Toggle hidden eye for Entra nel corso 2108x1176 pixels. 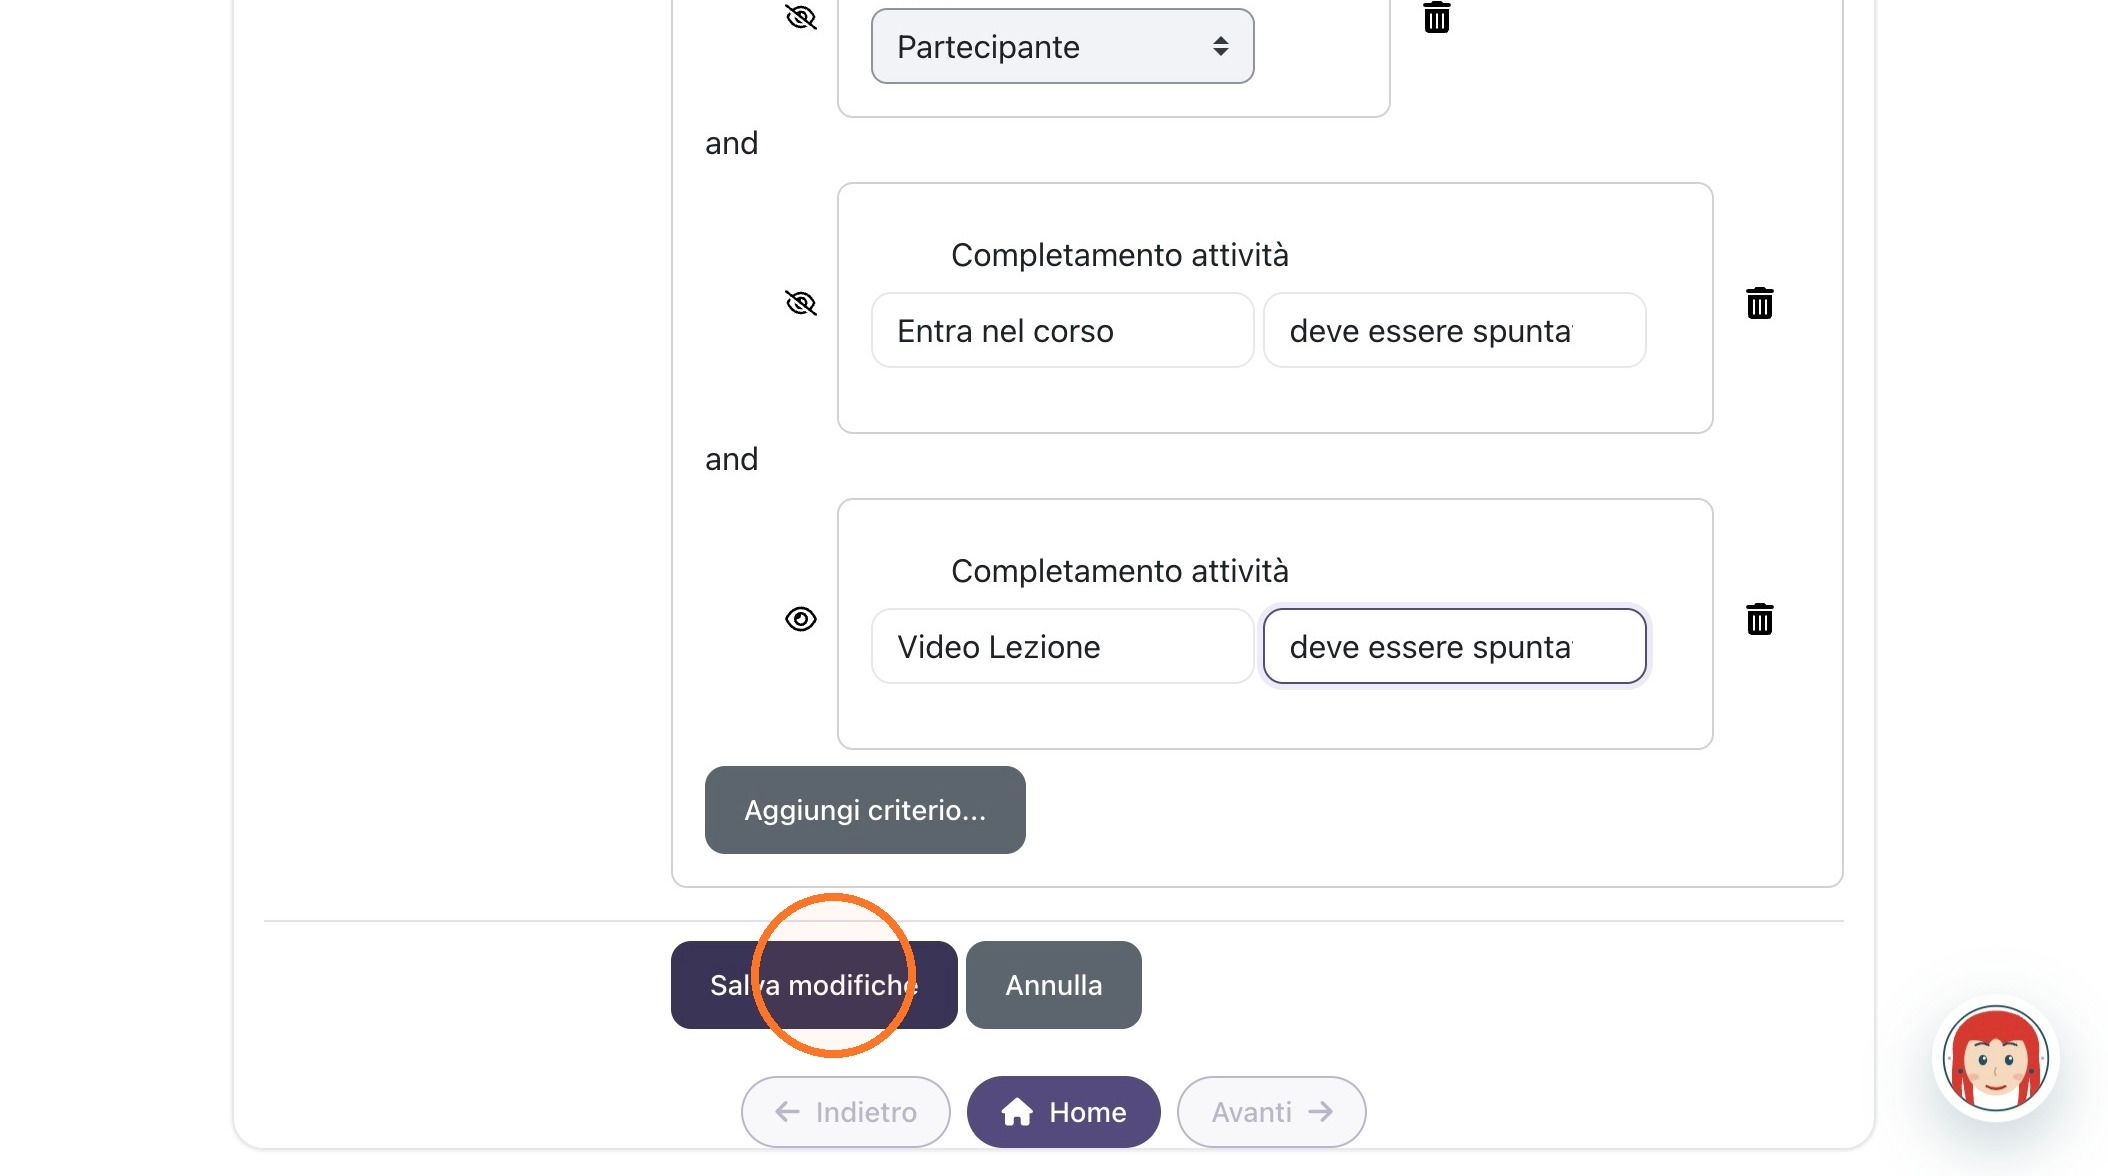click(x=801, y=302)
